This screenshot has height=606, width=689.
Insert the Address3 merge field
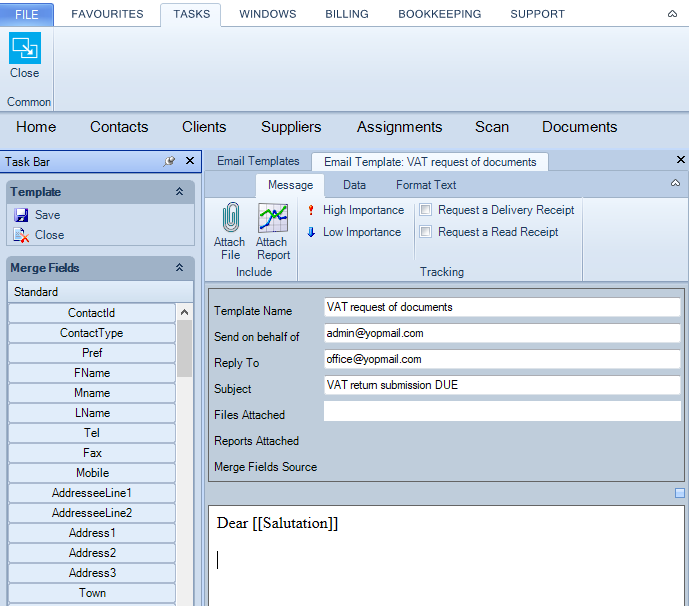click(91, 573)
